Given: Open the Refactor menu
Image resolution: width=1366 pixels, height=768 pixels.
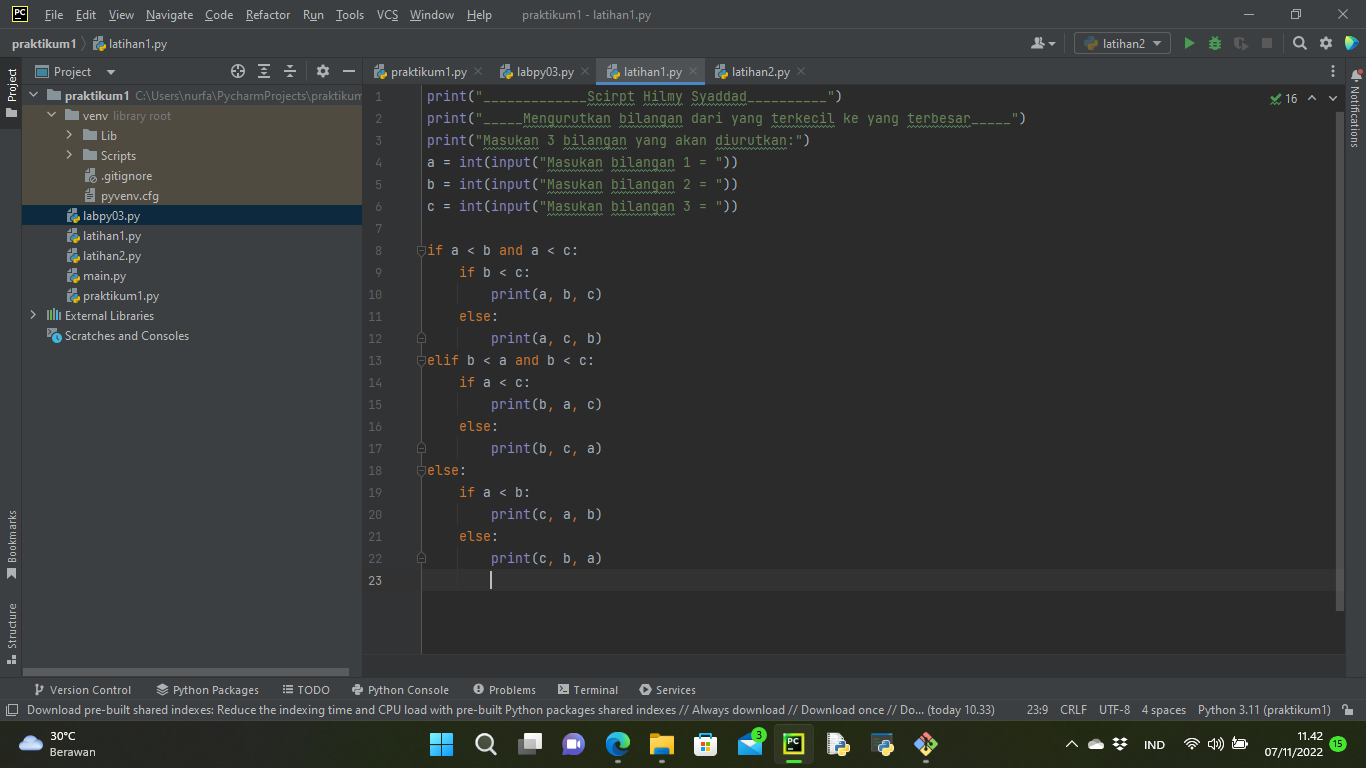Looking at the screenshot, I should point(267,15).
